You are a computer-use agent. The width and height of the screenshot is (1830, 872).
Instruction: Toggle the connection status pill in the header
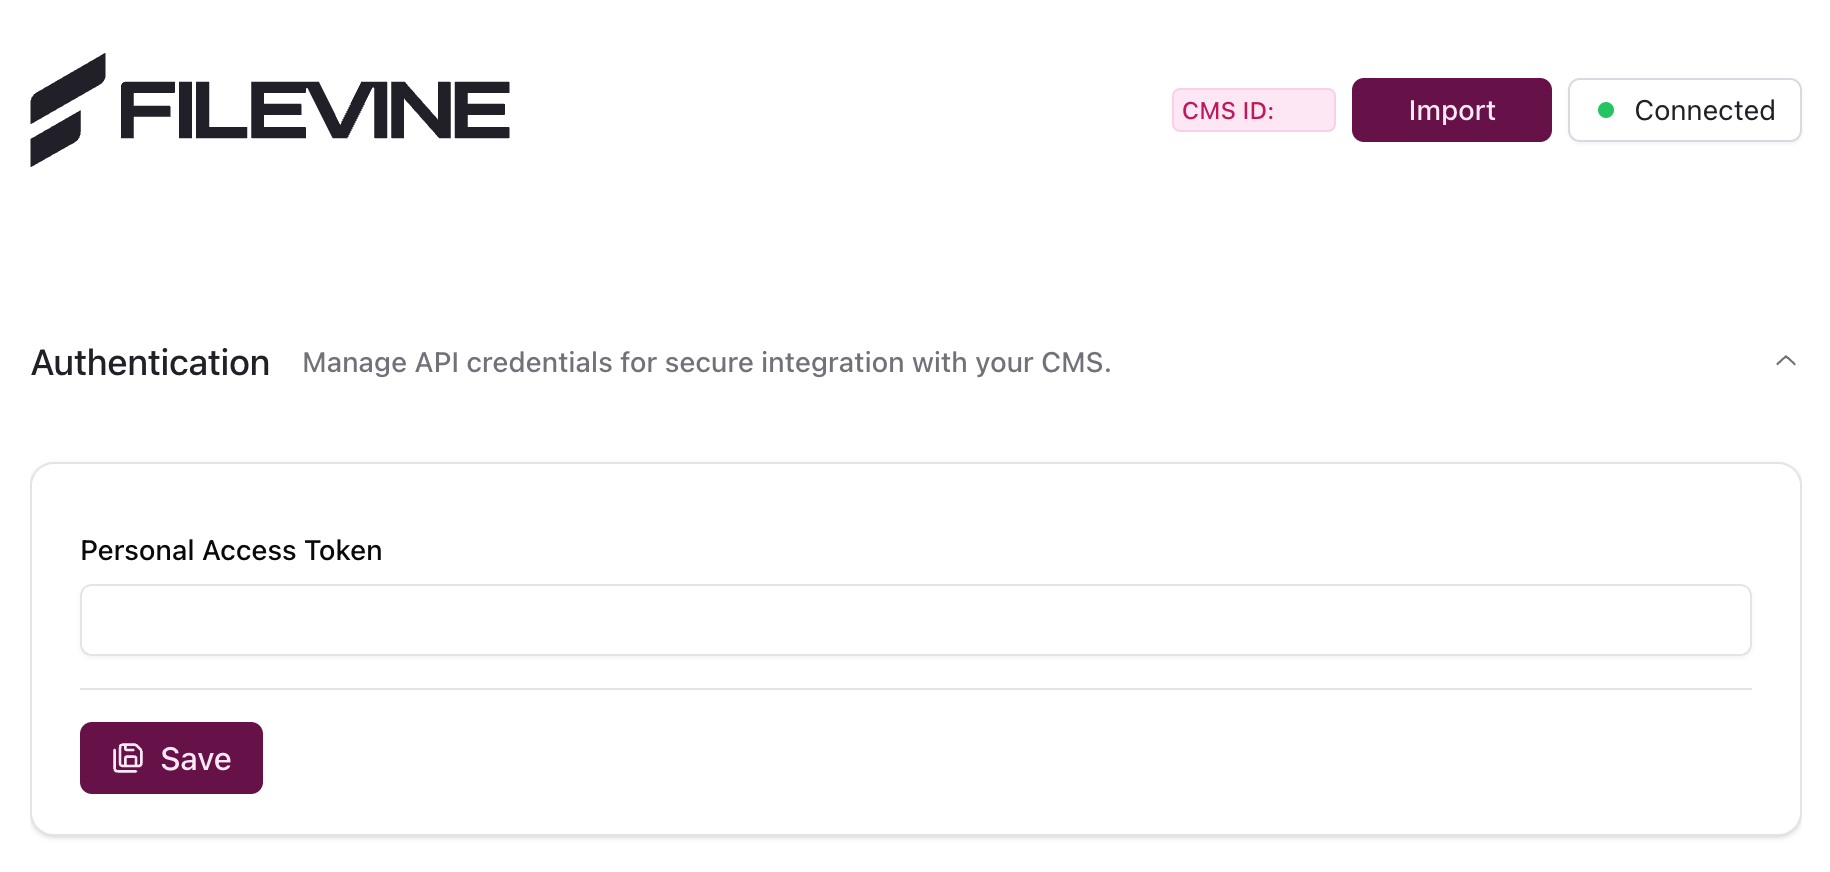(1684, 110)
